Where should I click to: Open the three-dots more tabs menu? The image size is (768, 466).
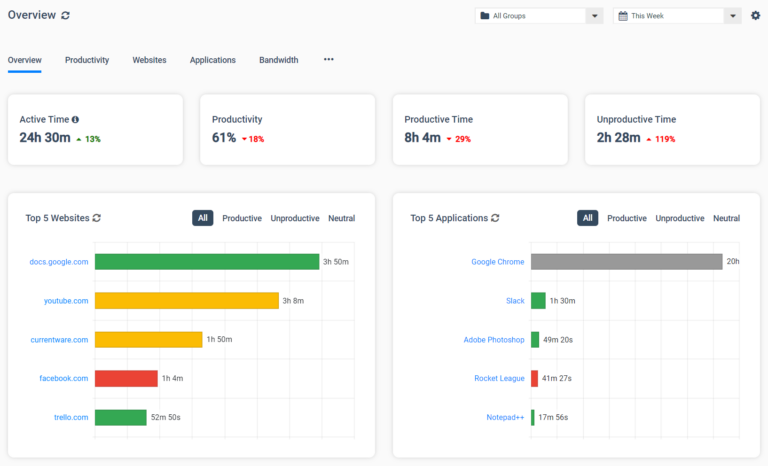point(329,59)
